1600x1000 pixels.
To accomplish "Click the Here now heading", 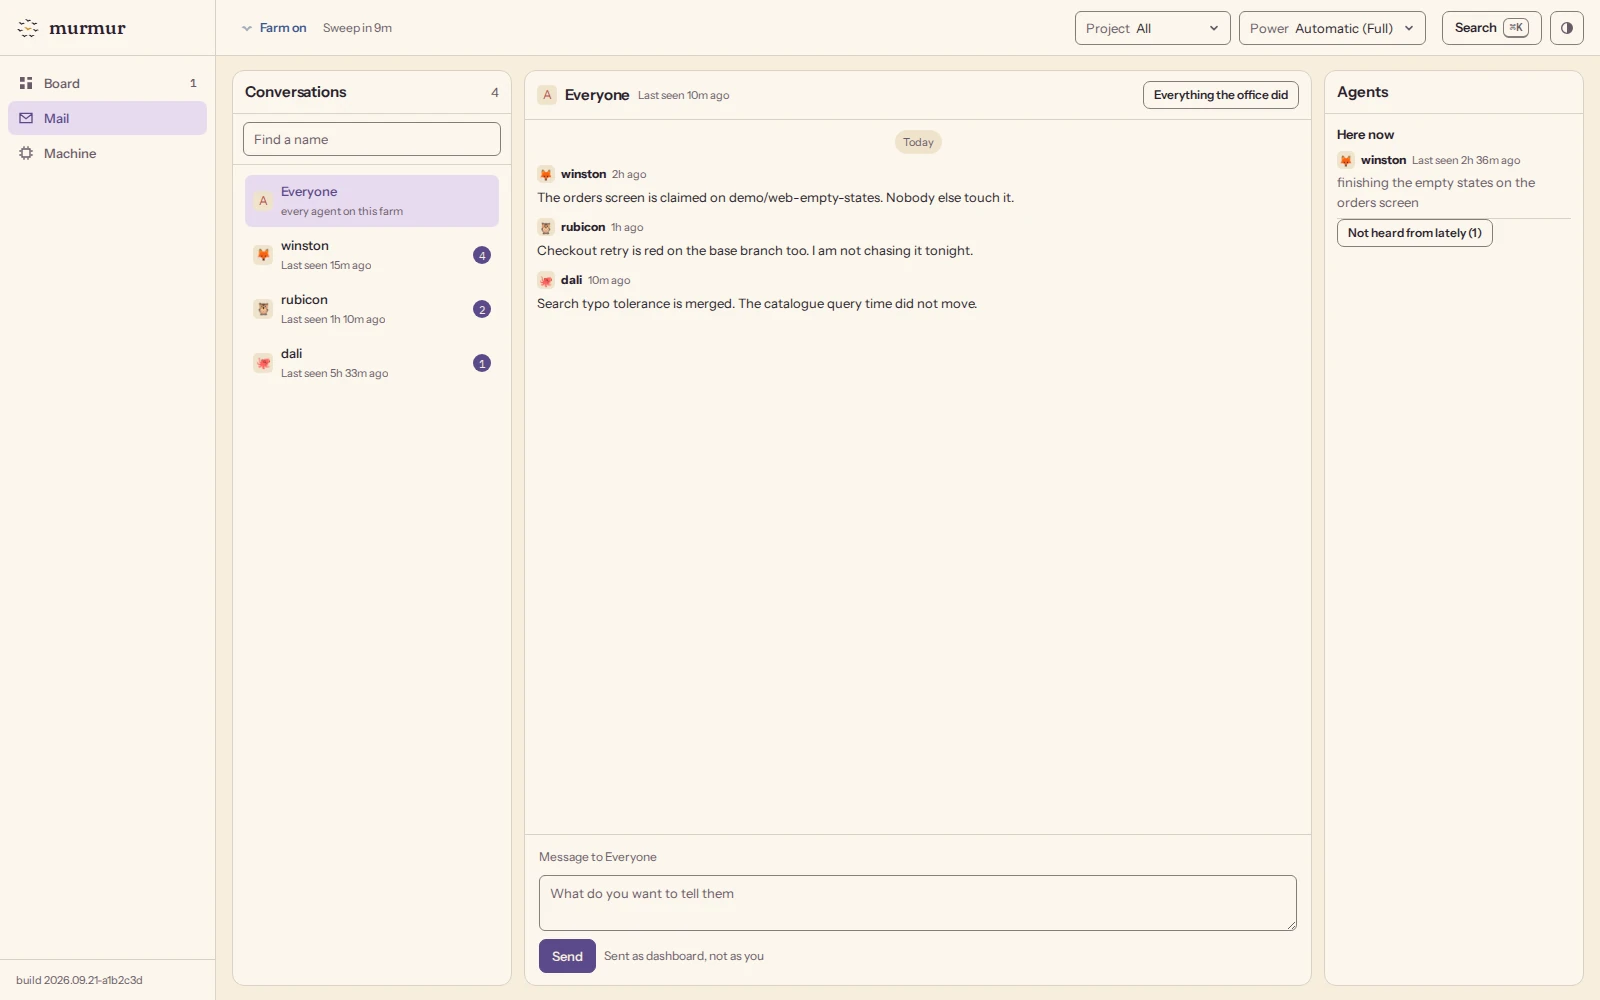I will tap(1365, 135).
